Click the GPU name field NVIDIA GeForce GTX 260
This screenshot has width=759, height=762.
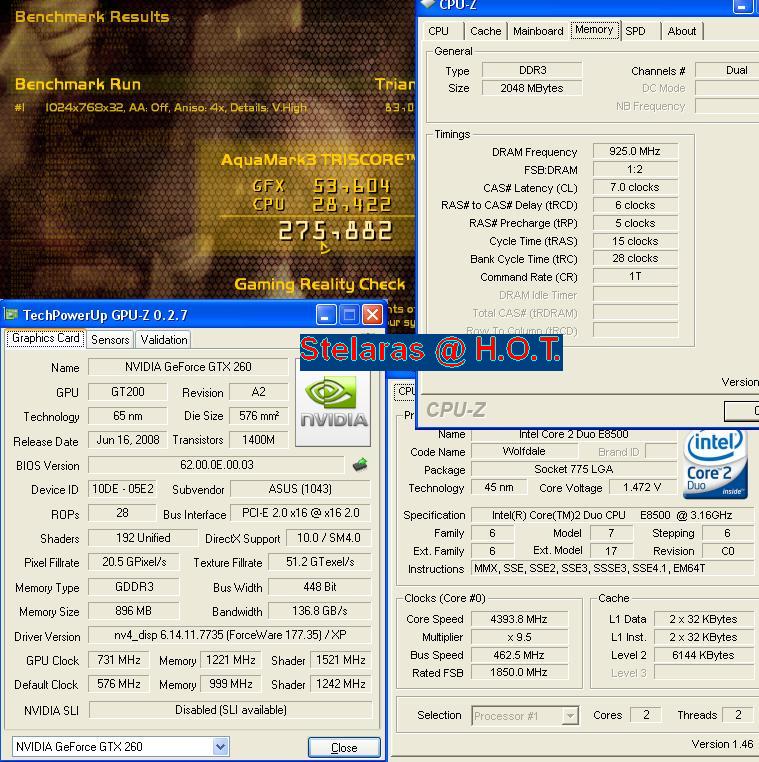[x=188, y=367]
